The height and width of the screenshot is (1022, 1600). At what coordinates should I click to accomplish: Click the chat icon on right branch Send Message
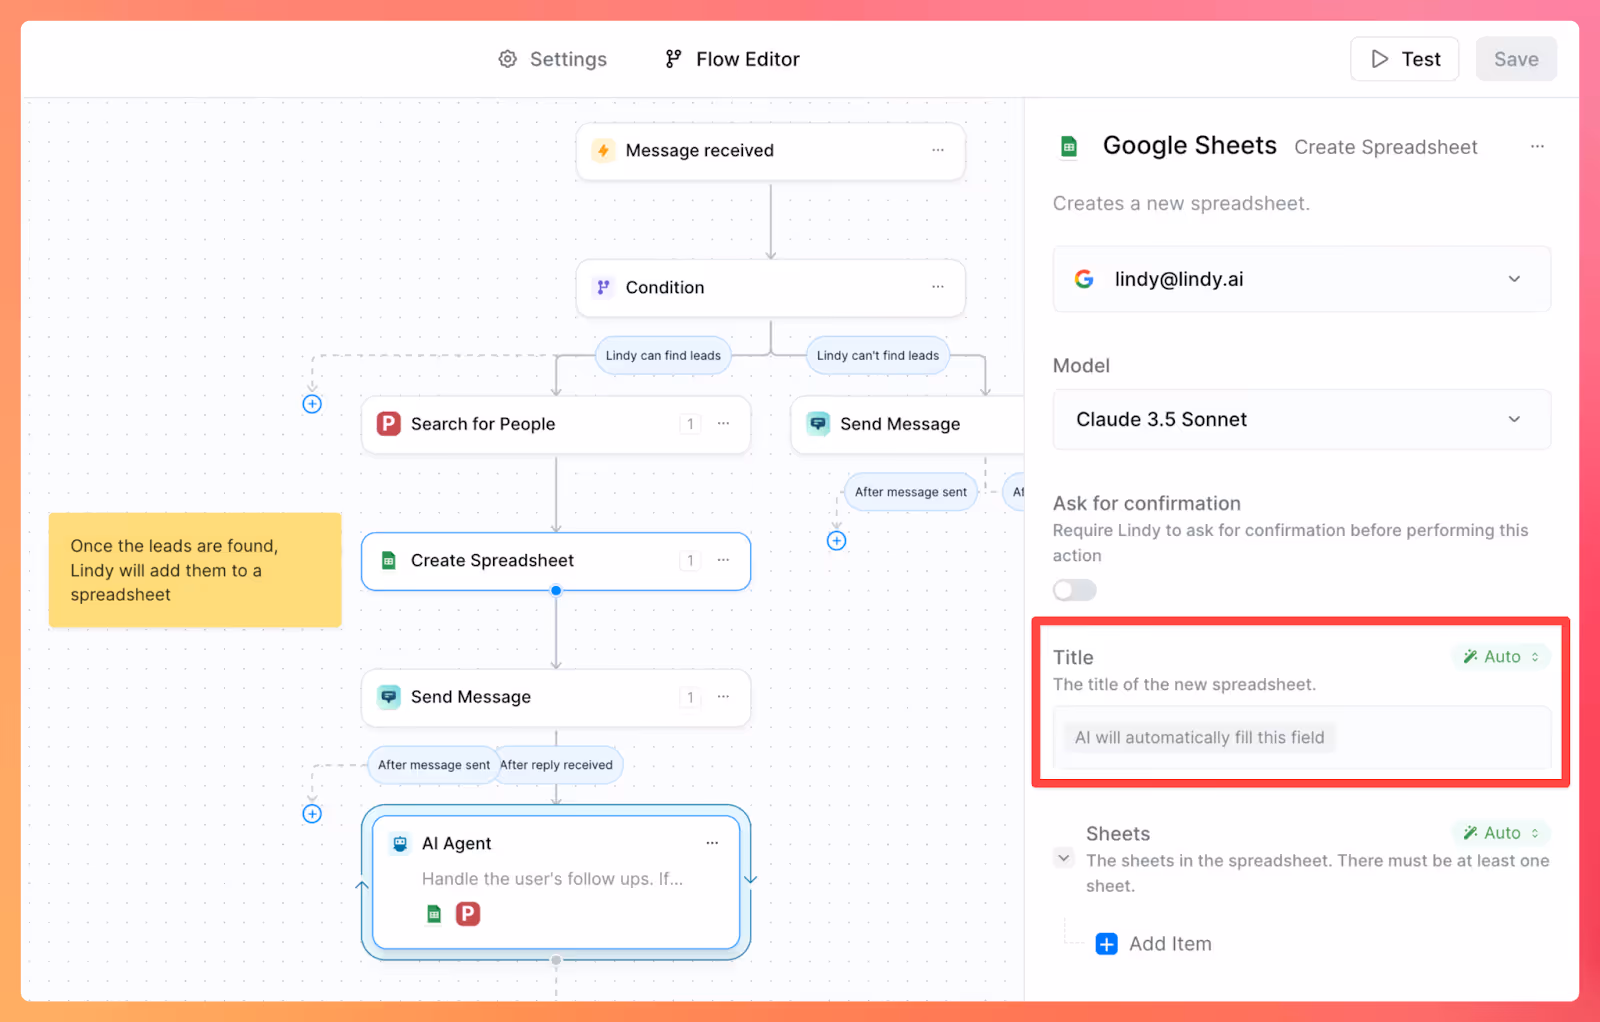[x=818, y=424]
